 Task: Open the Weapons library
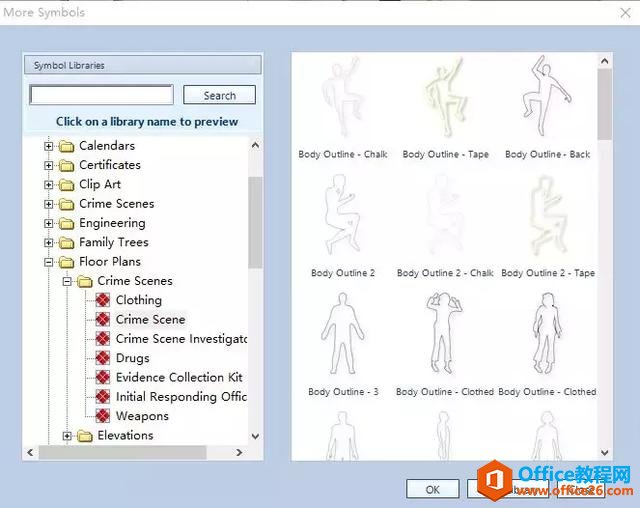tap(142, 416)
